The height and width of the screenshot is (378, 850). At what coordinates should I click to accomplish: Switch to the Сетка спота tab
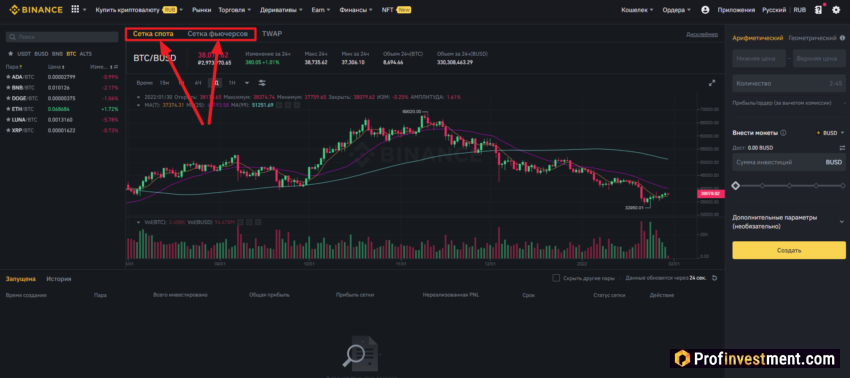point(153,34)
